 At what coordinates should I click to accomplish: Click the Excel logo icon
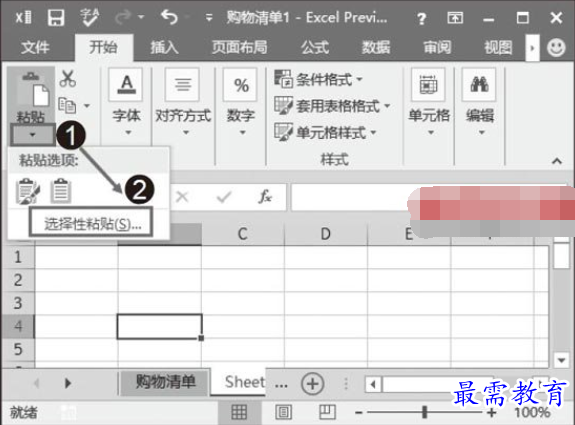tap(23, 17)
